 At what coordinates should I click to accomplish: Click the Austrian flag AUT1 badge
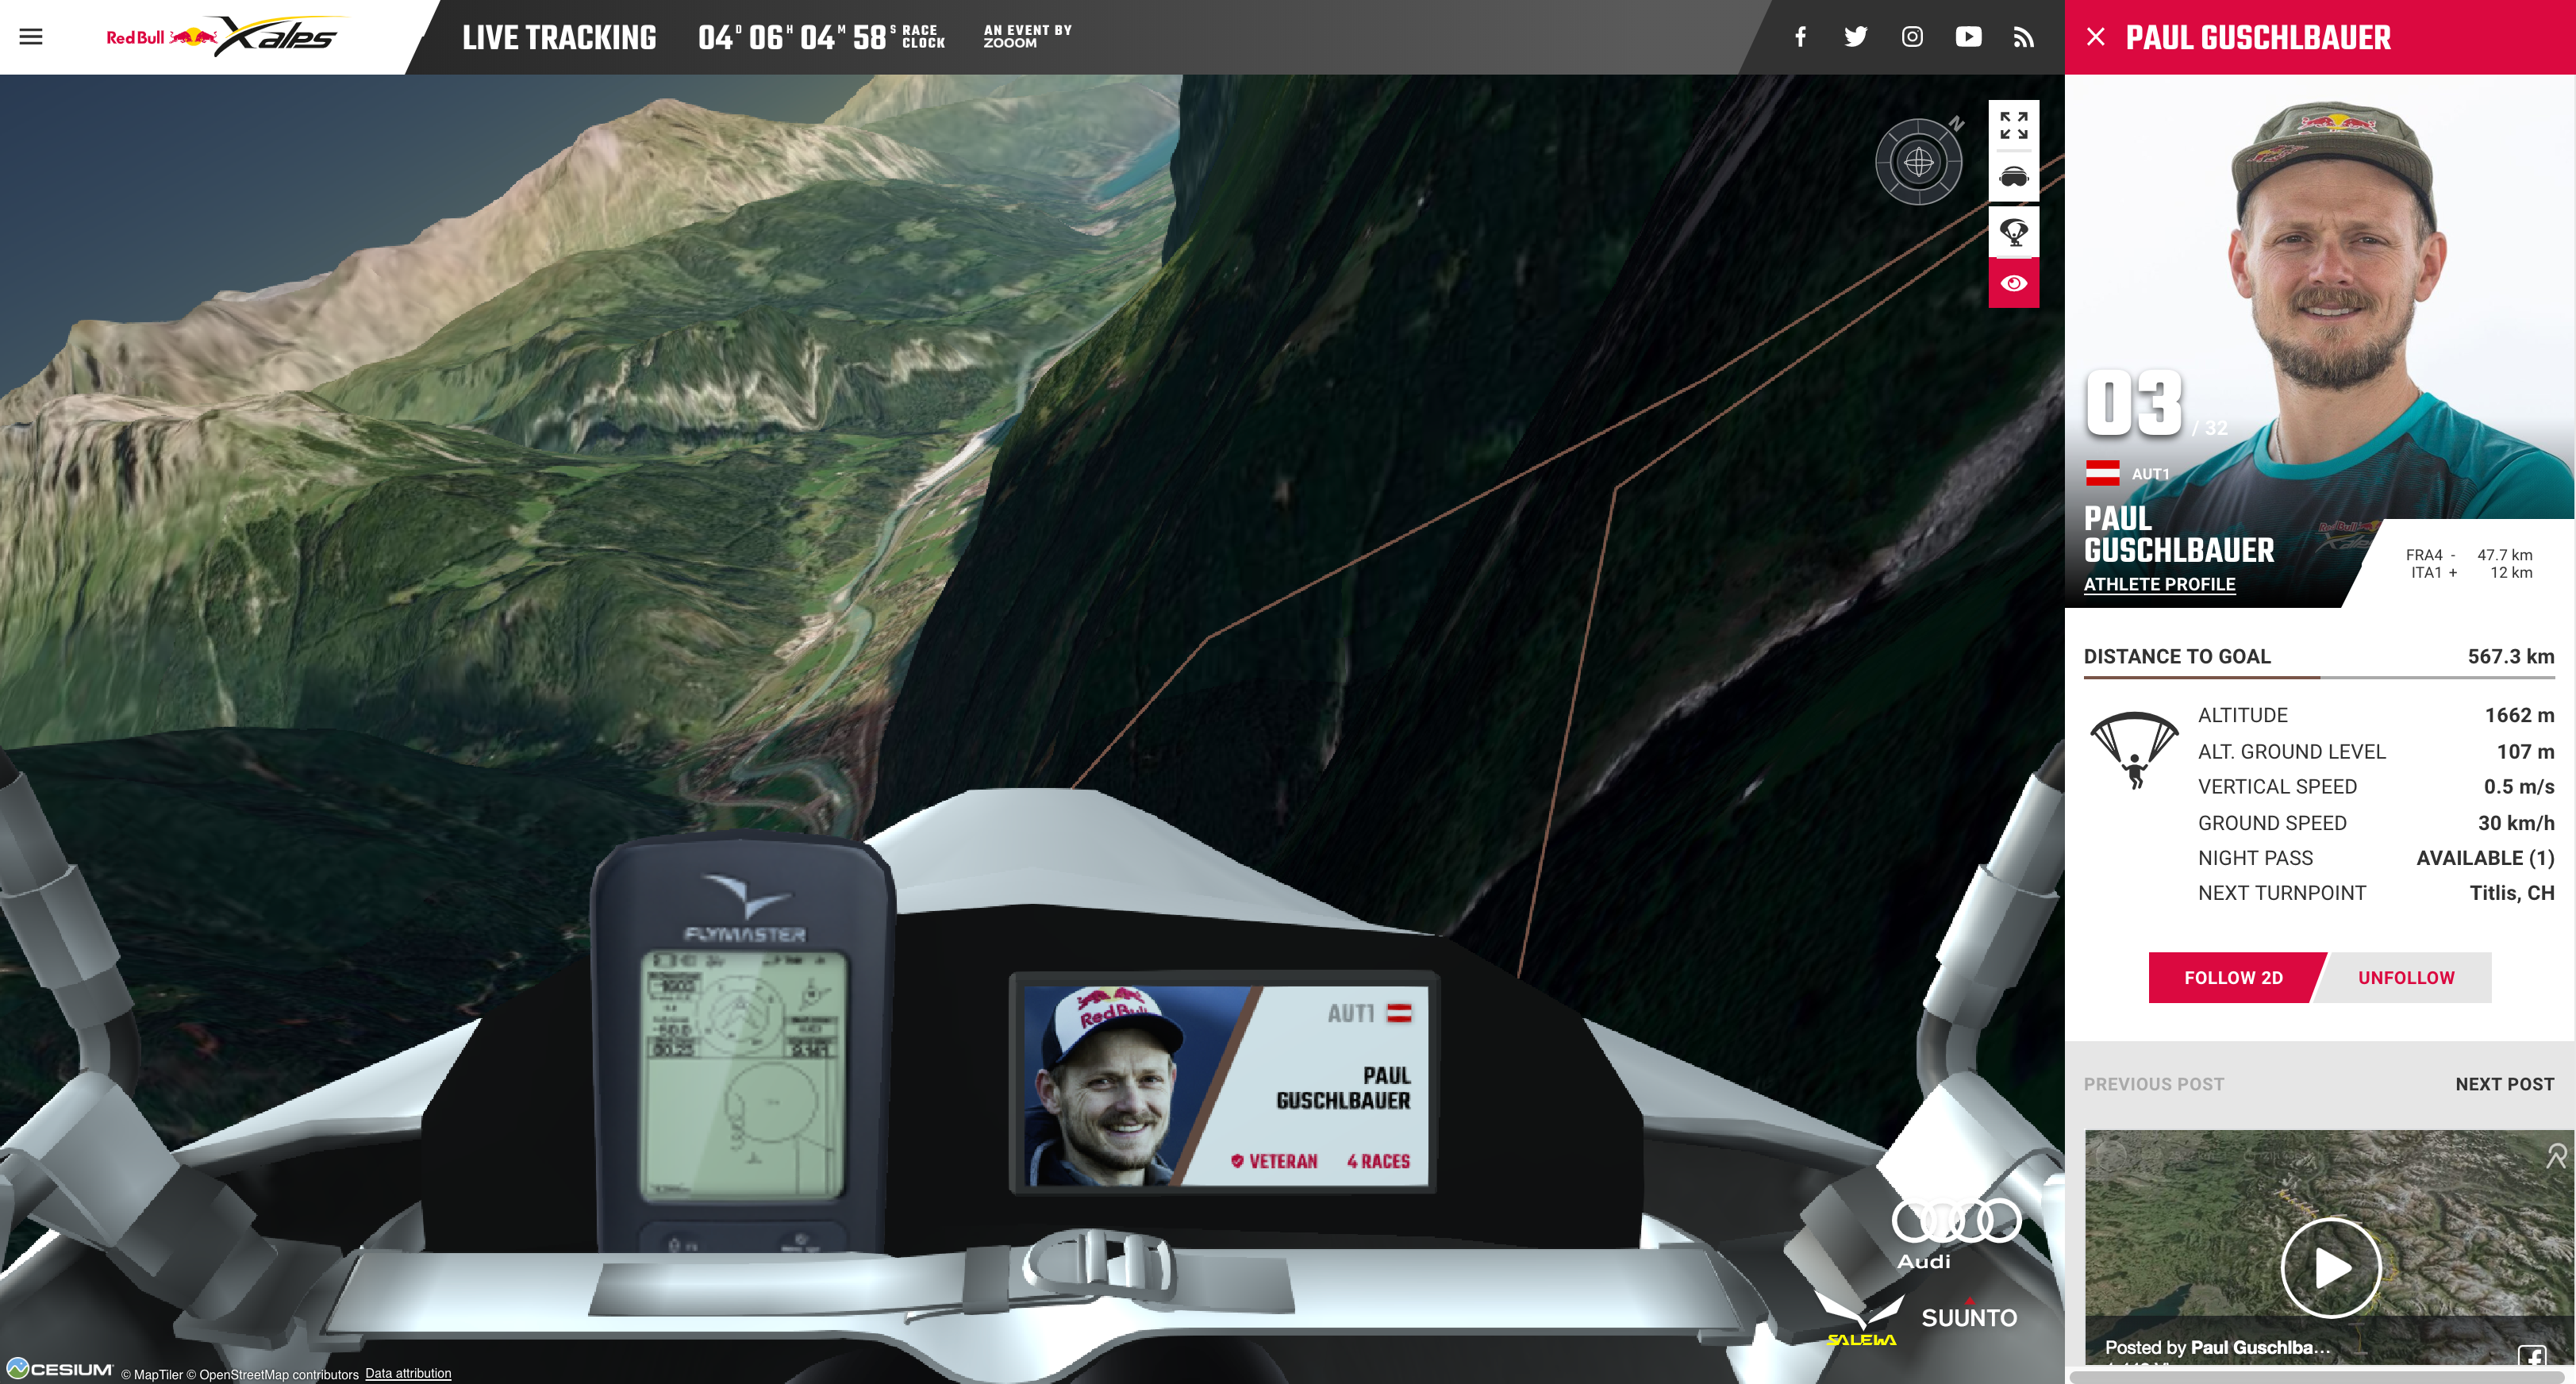(x=2127, y=473)
